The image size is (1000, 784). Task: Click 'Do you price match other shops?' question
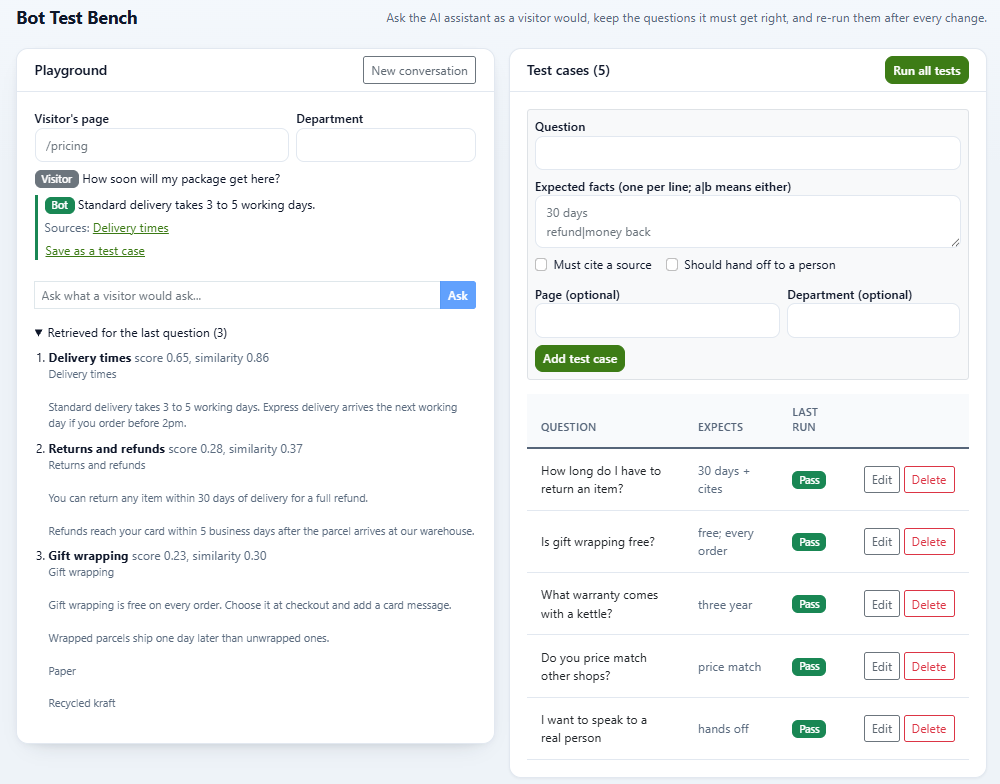[x=594, y=667]
